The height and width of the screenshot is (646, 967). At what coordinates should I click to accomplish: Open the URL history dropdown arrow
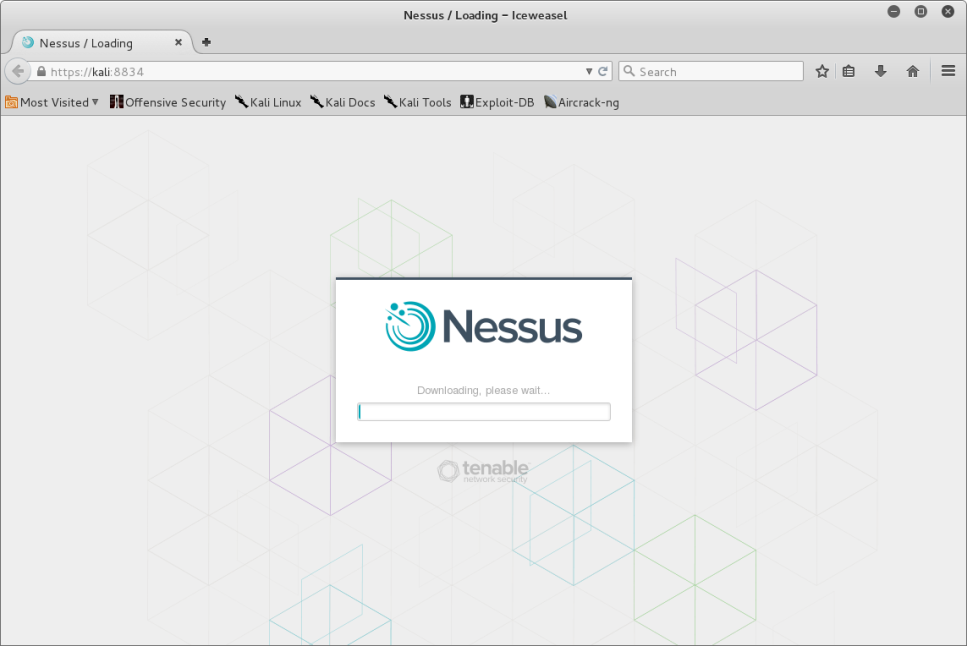589,72
